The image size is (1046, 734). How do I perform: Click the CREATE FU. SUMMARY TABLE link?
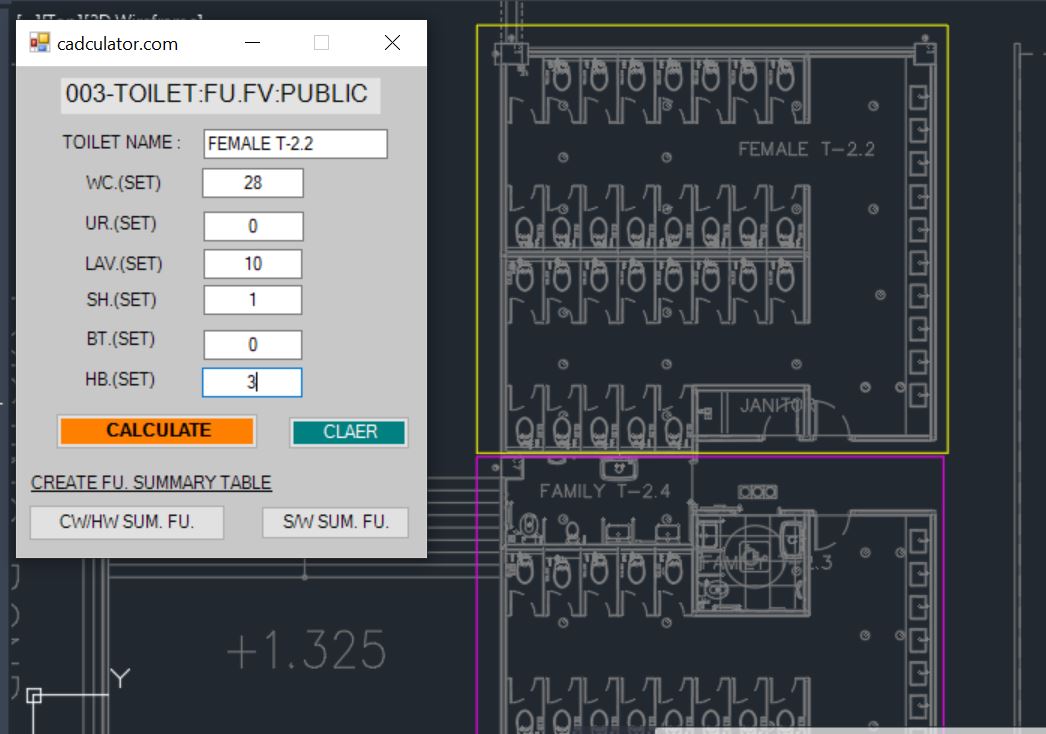[151, 483]
